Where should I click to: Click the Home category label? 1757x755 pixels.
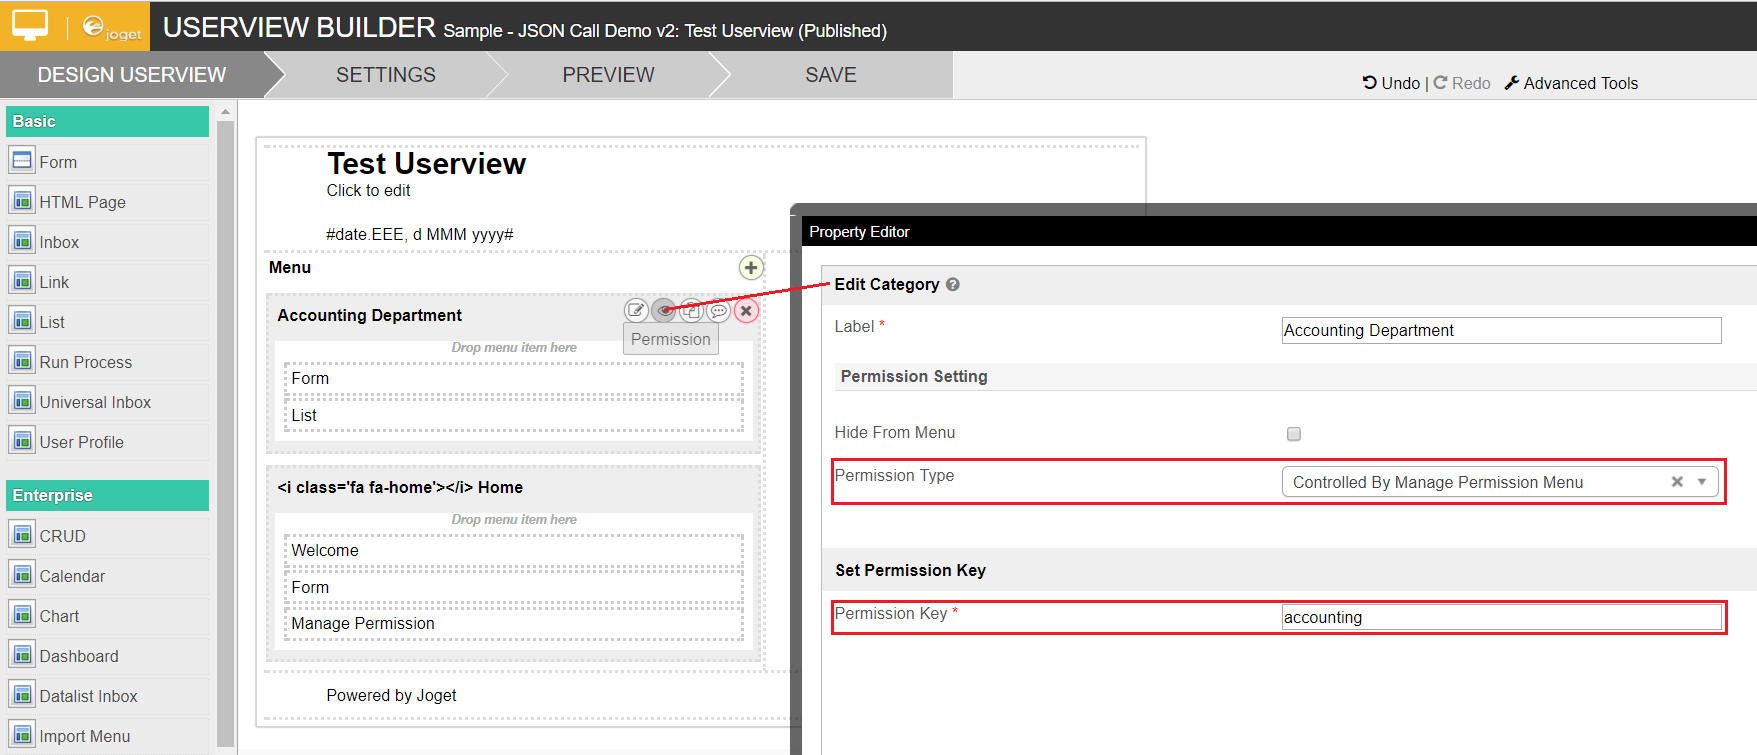400,487
